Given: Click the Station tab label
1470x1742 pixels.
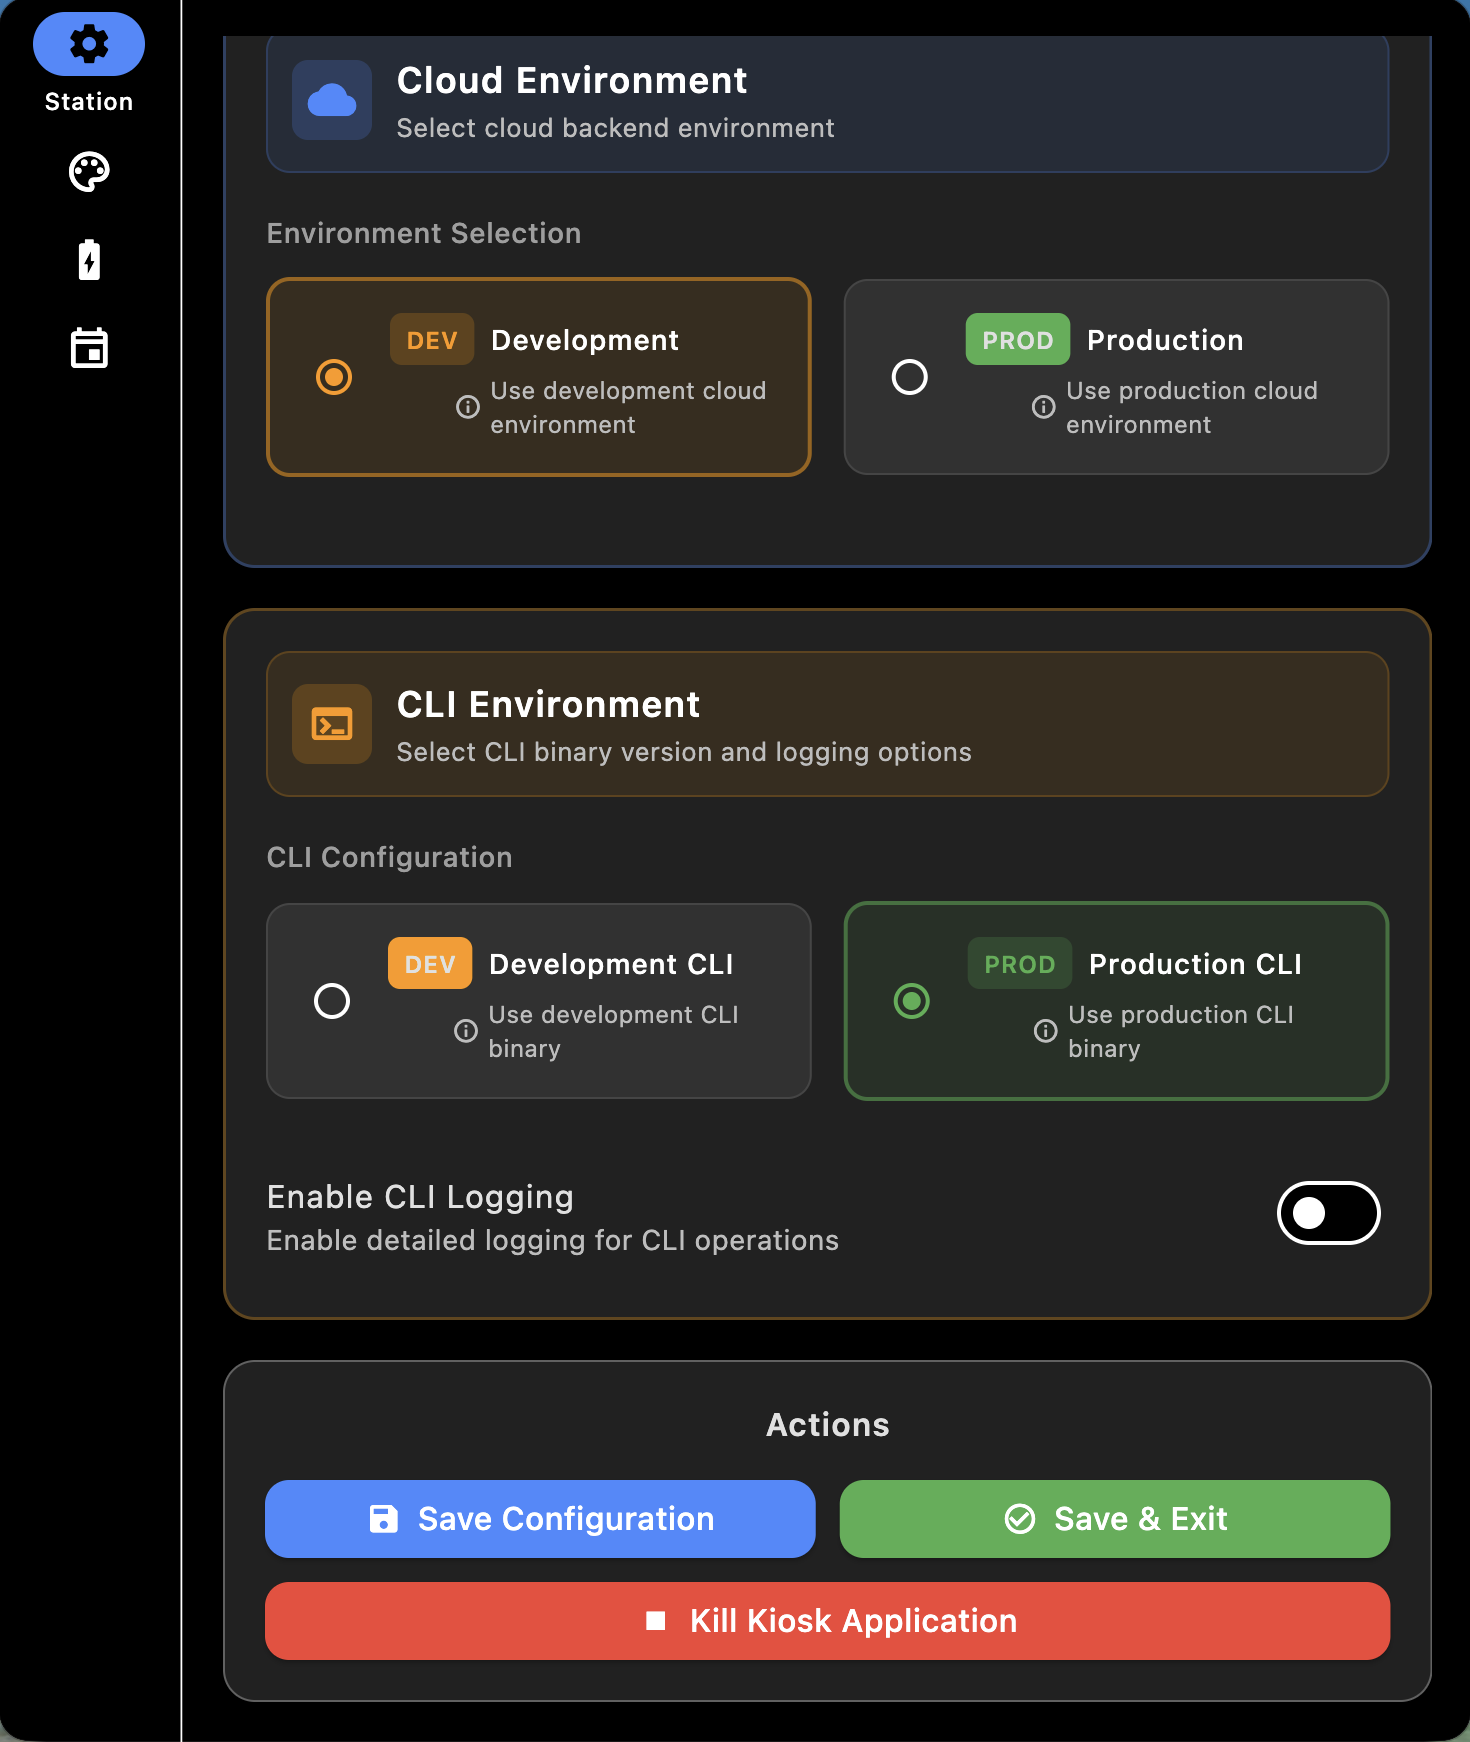Looking at the screenshot, I should pos(89,102).
